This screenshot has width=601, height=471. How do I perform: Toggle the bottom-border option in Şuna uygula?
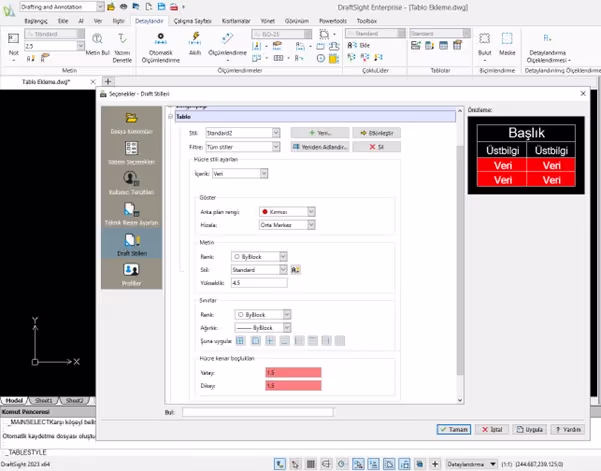point(284,340)
